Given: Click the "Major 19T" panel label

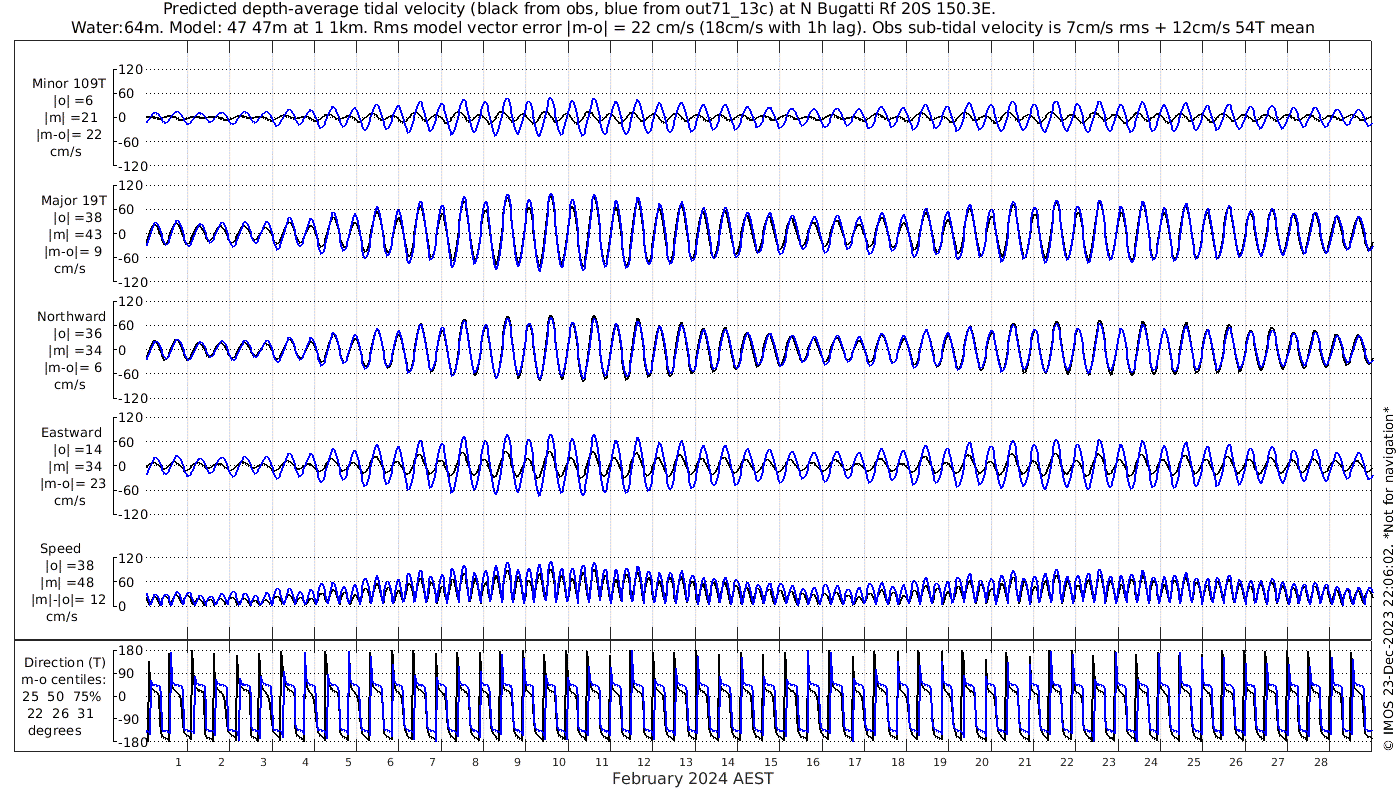Looking at the screenshot, I should point(73,200).
